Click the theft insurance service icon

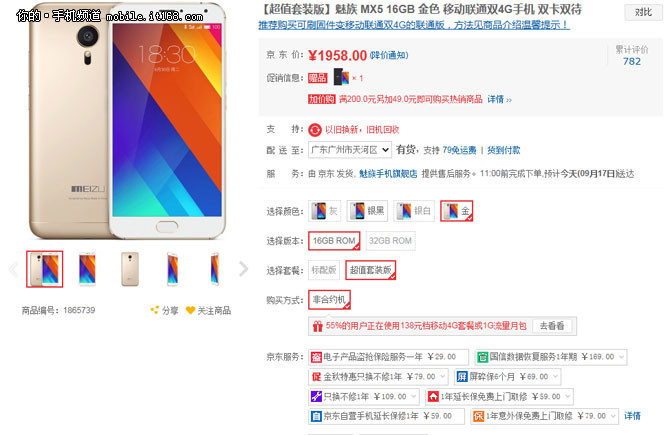coord(316,357)
